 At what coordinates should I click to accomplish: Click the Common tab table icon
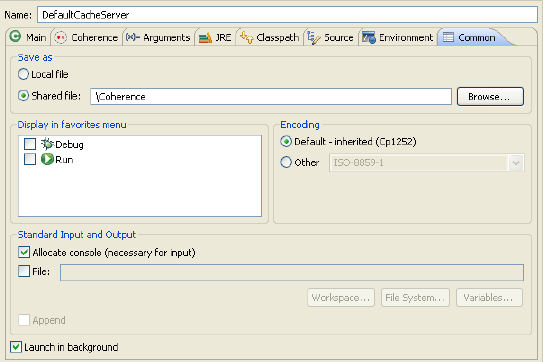pyautogui.click(x=448, y=37)
